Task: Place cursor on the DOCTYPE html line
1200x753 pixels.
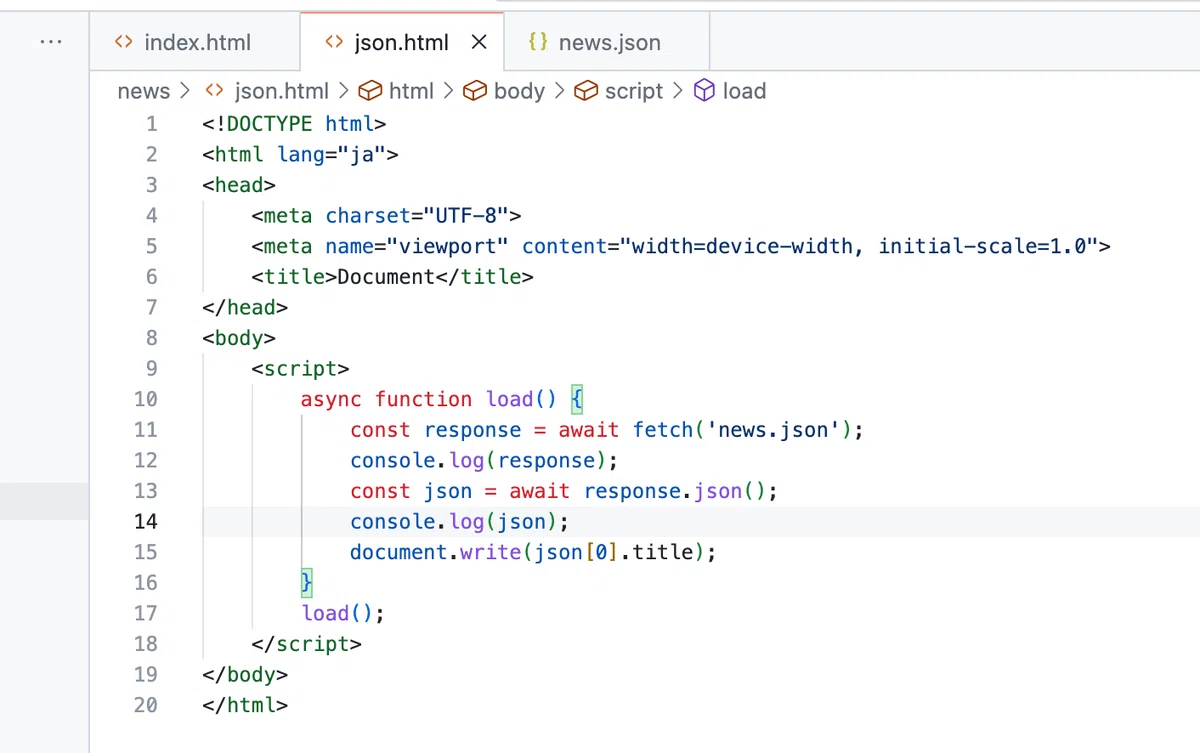Action: coord(294,124)
